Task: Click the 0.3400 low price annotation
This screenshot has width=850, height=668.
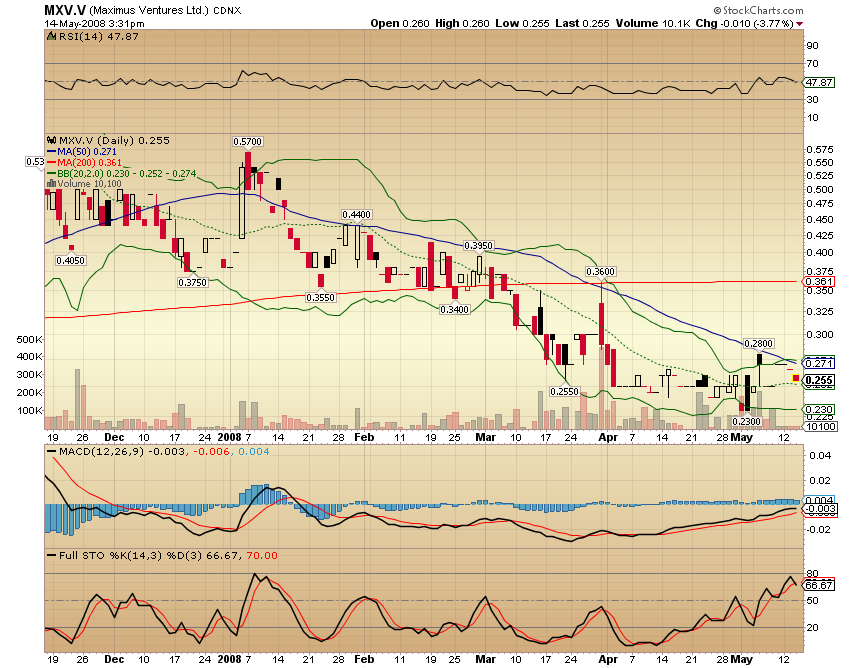Action: coord(454,310)
